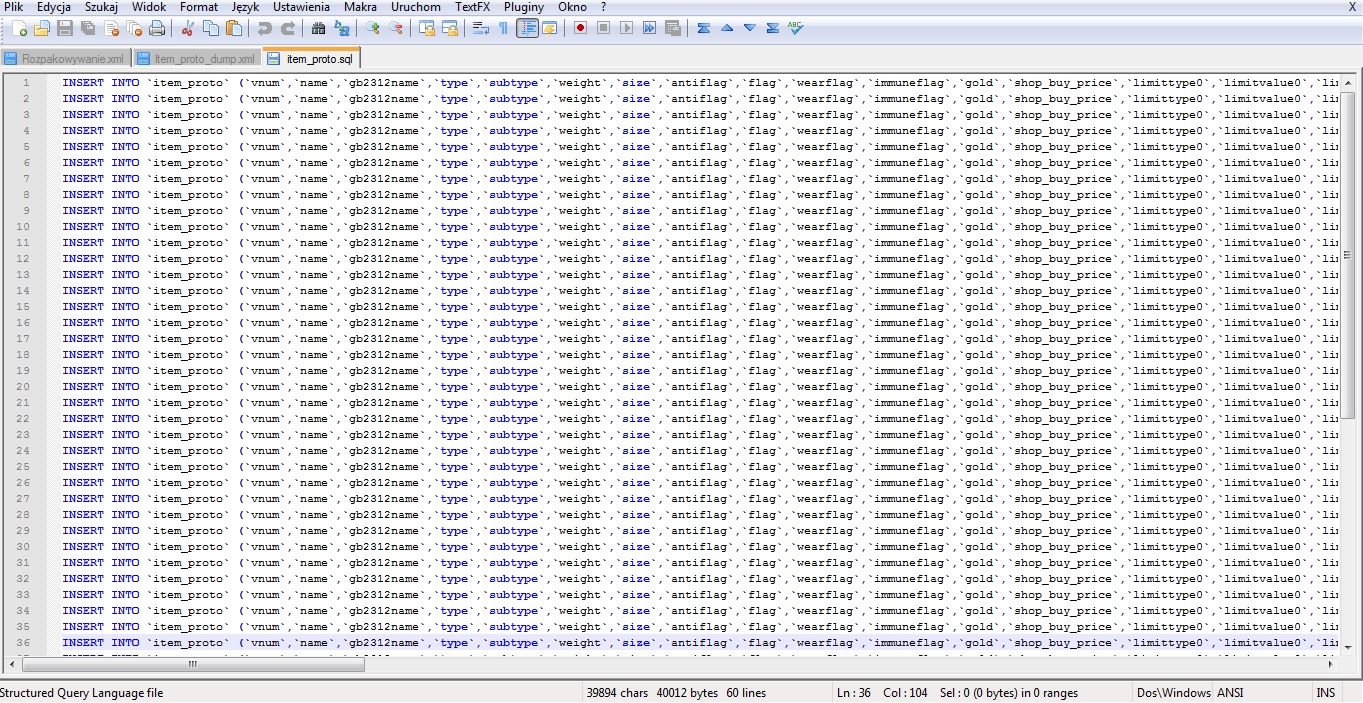This screenshot has width=1363, height=703.
Task: Run macro multiple times
Action: point(649,28)
